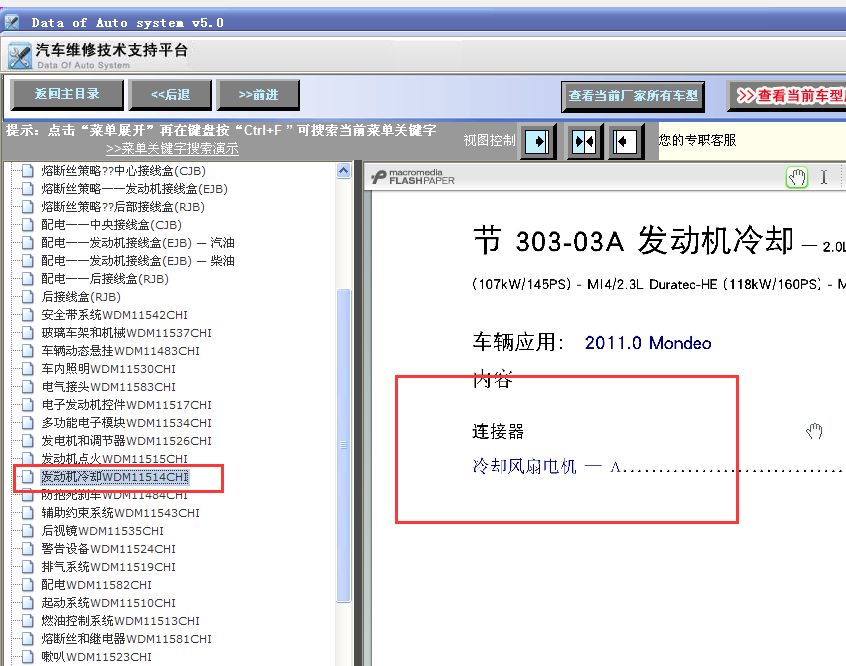Screen dimensions: 846x666
Task: Select 发动机冷却WDM11514CHI tree item
Action: [x=114, y=477]
